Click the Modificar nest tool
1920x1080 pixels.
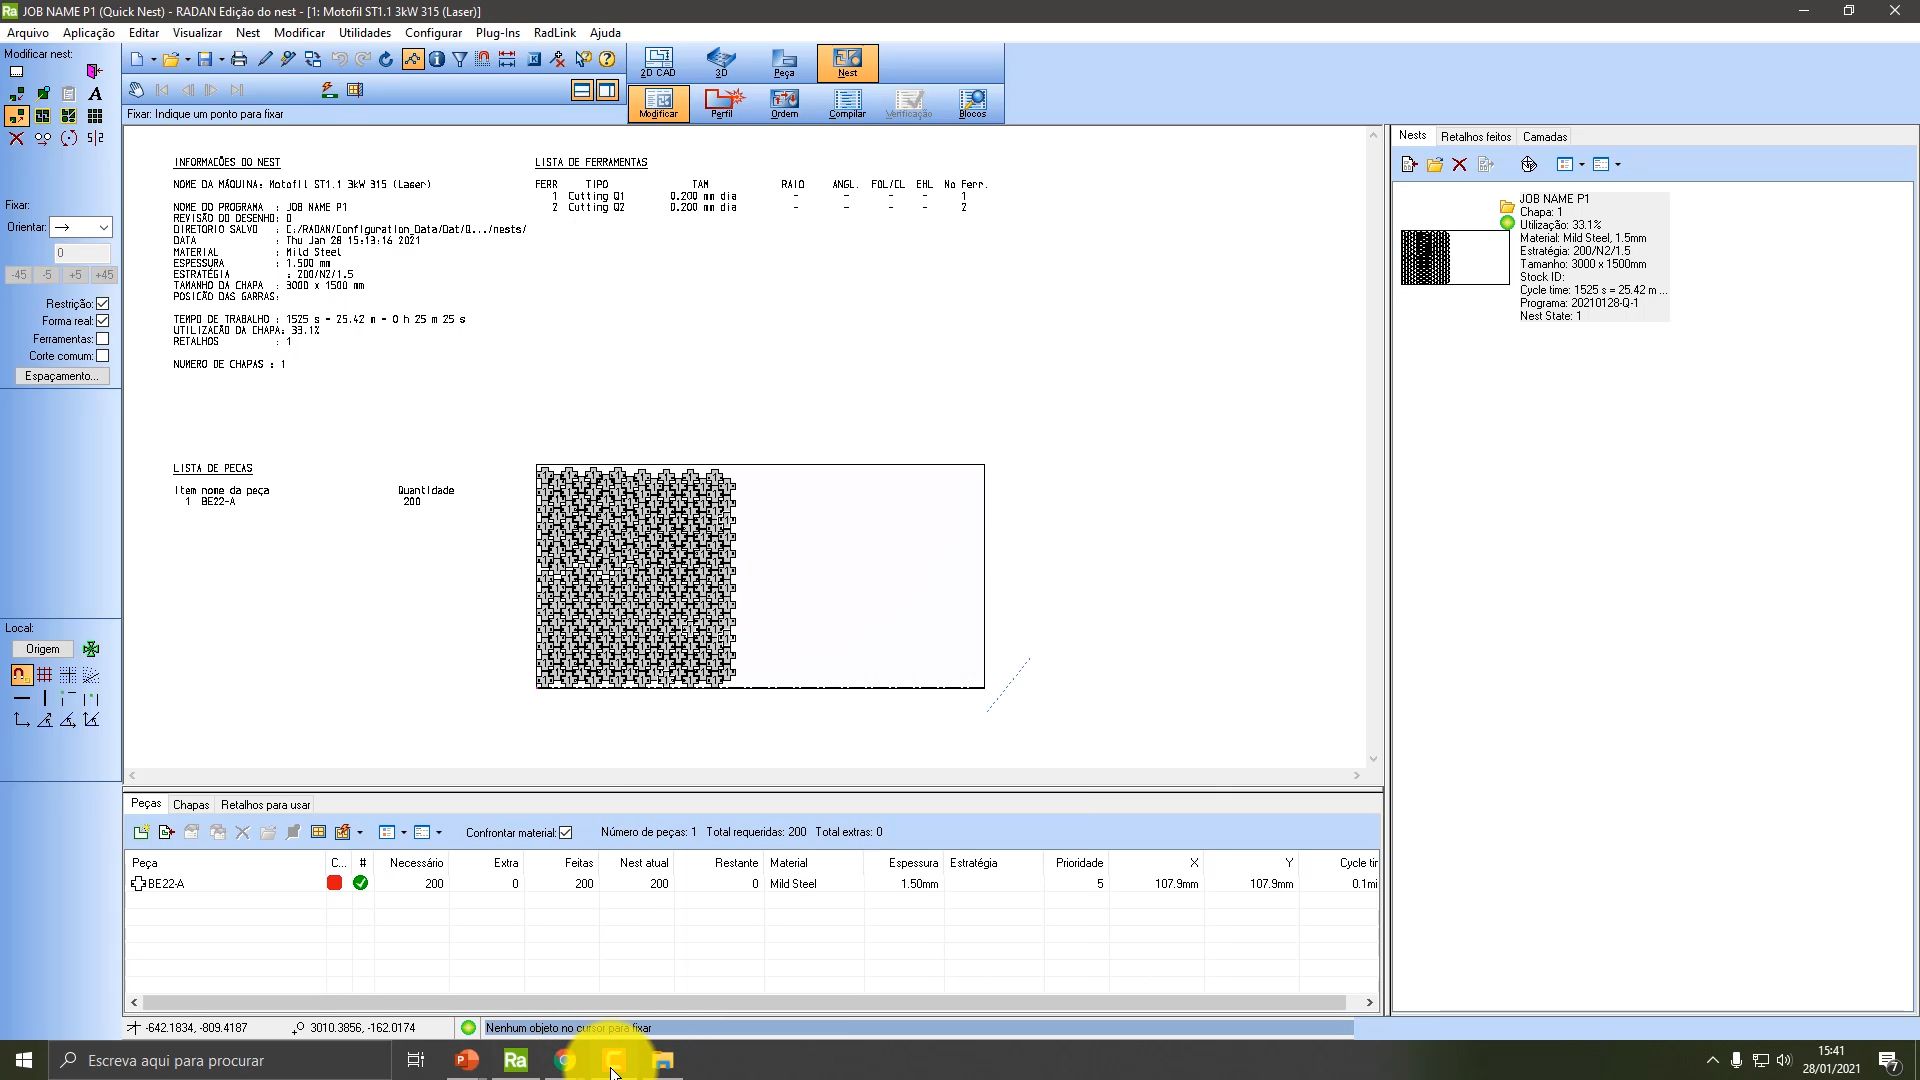point(658,103)
